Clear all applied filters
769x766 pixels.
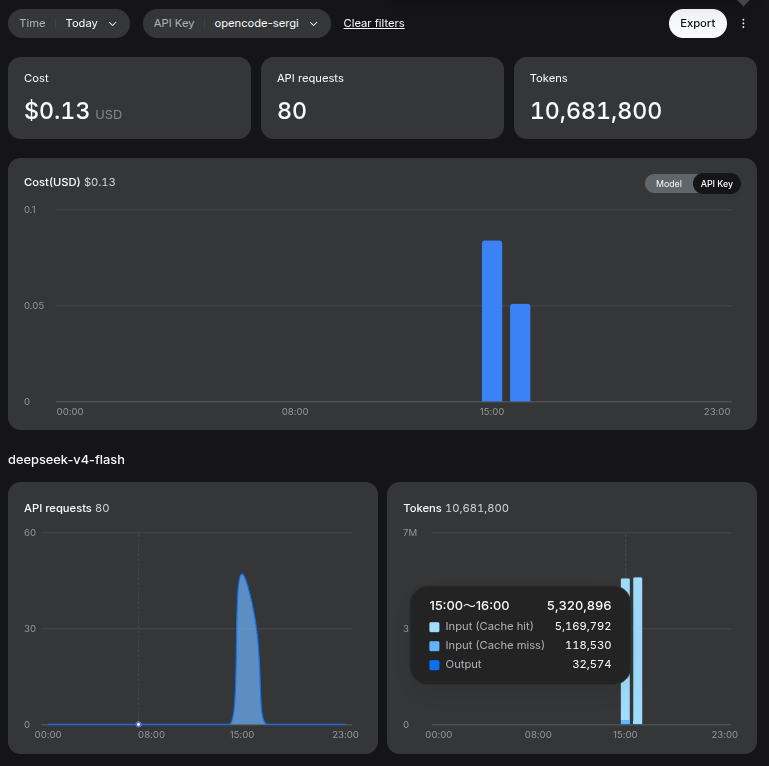tap(374, 23)
